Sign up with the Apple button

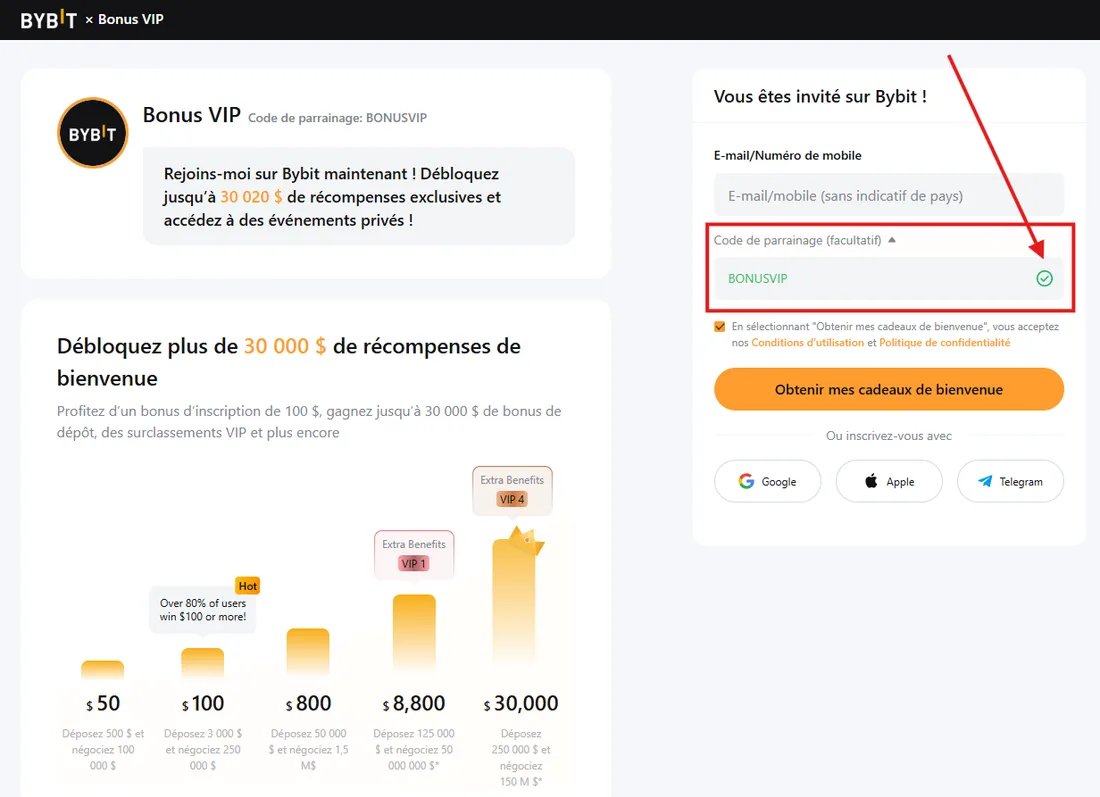[889, 481]
